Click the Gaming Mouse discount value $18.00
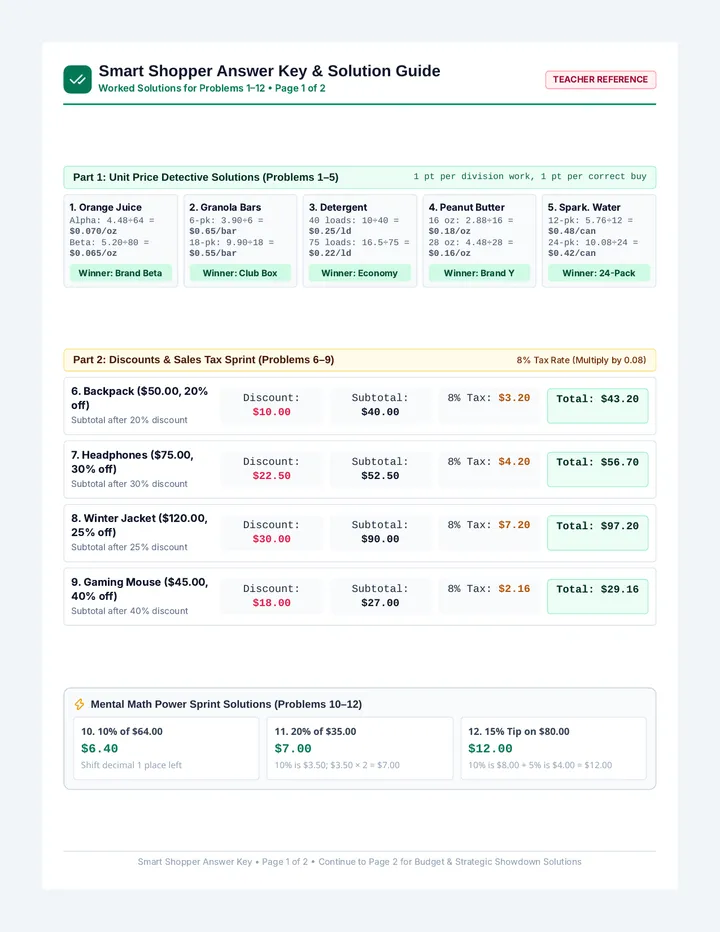The height and width of the screenshot is (932, 720). (x=272, y=603)
